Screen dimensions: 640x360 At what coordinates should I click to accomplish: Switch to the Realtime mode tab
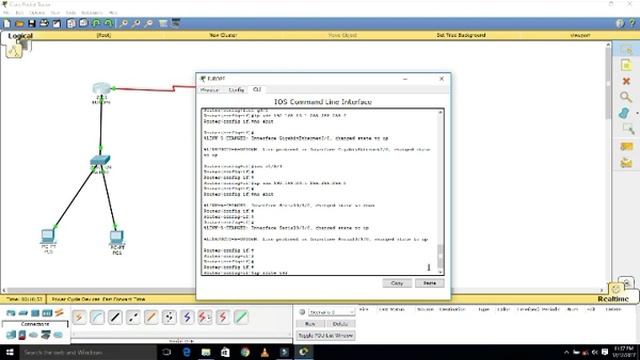(613, 299)
